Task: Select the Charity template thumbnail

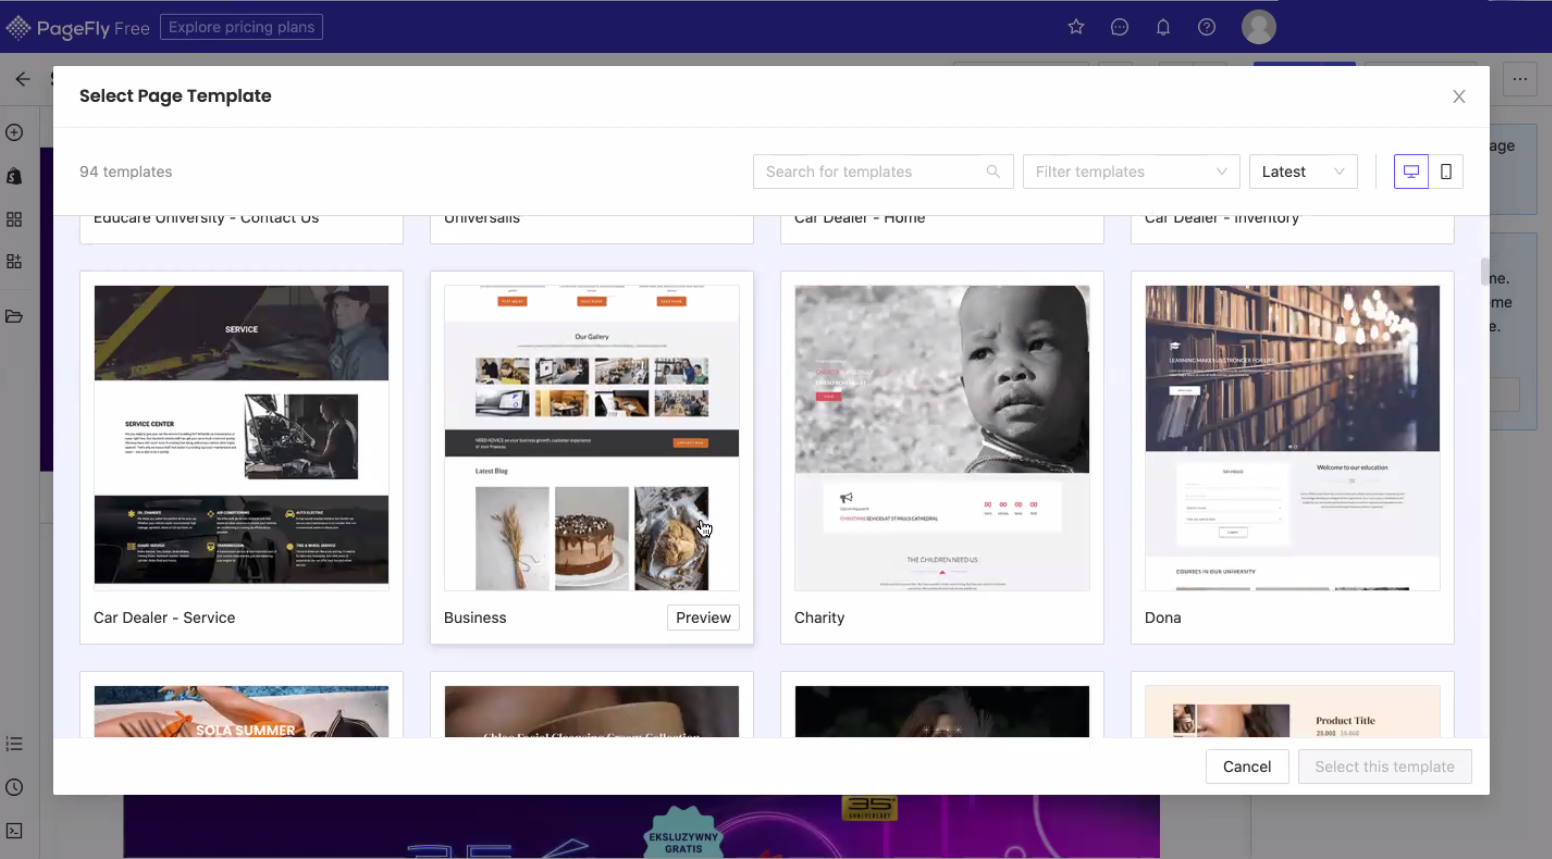Action: point(942,437)
